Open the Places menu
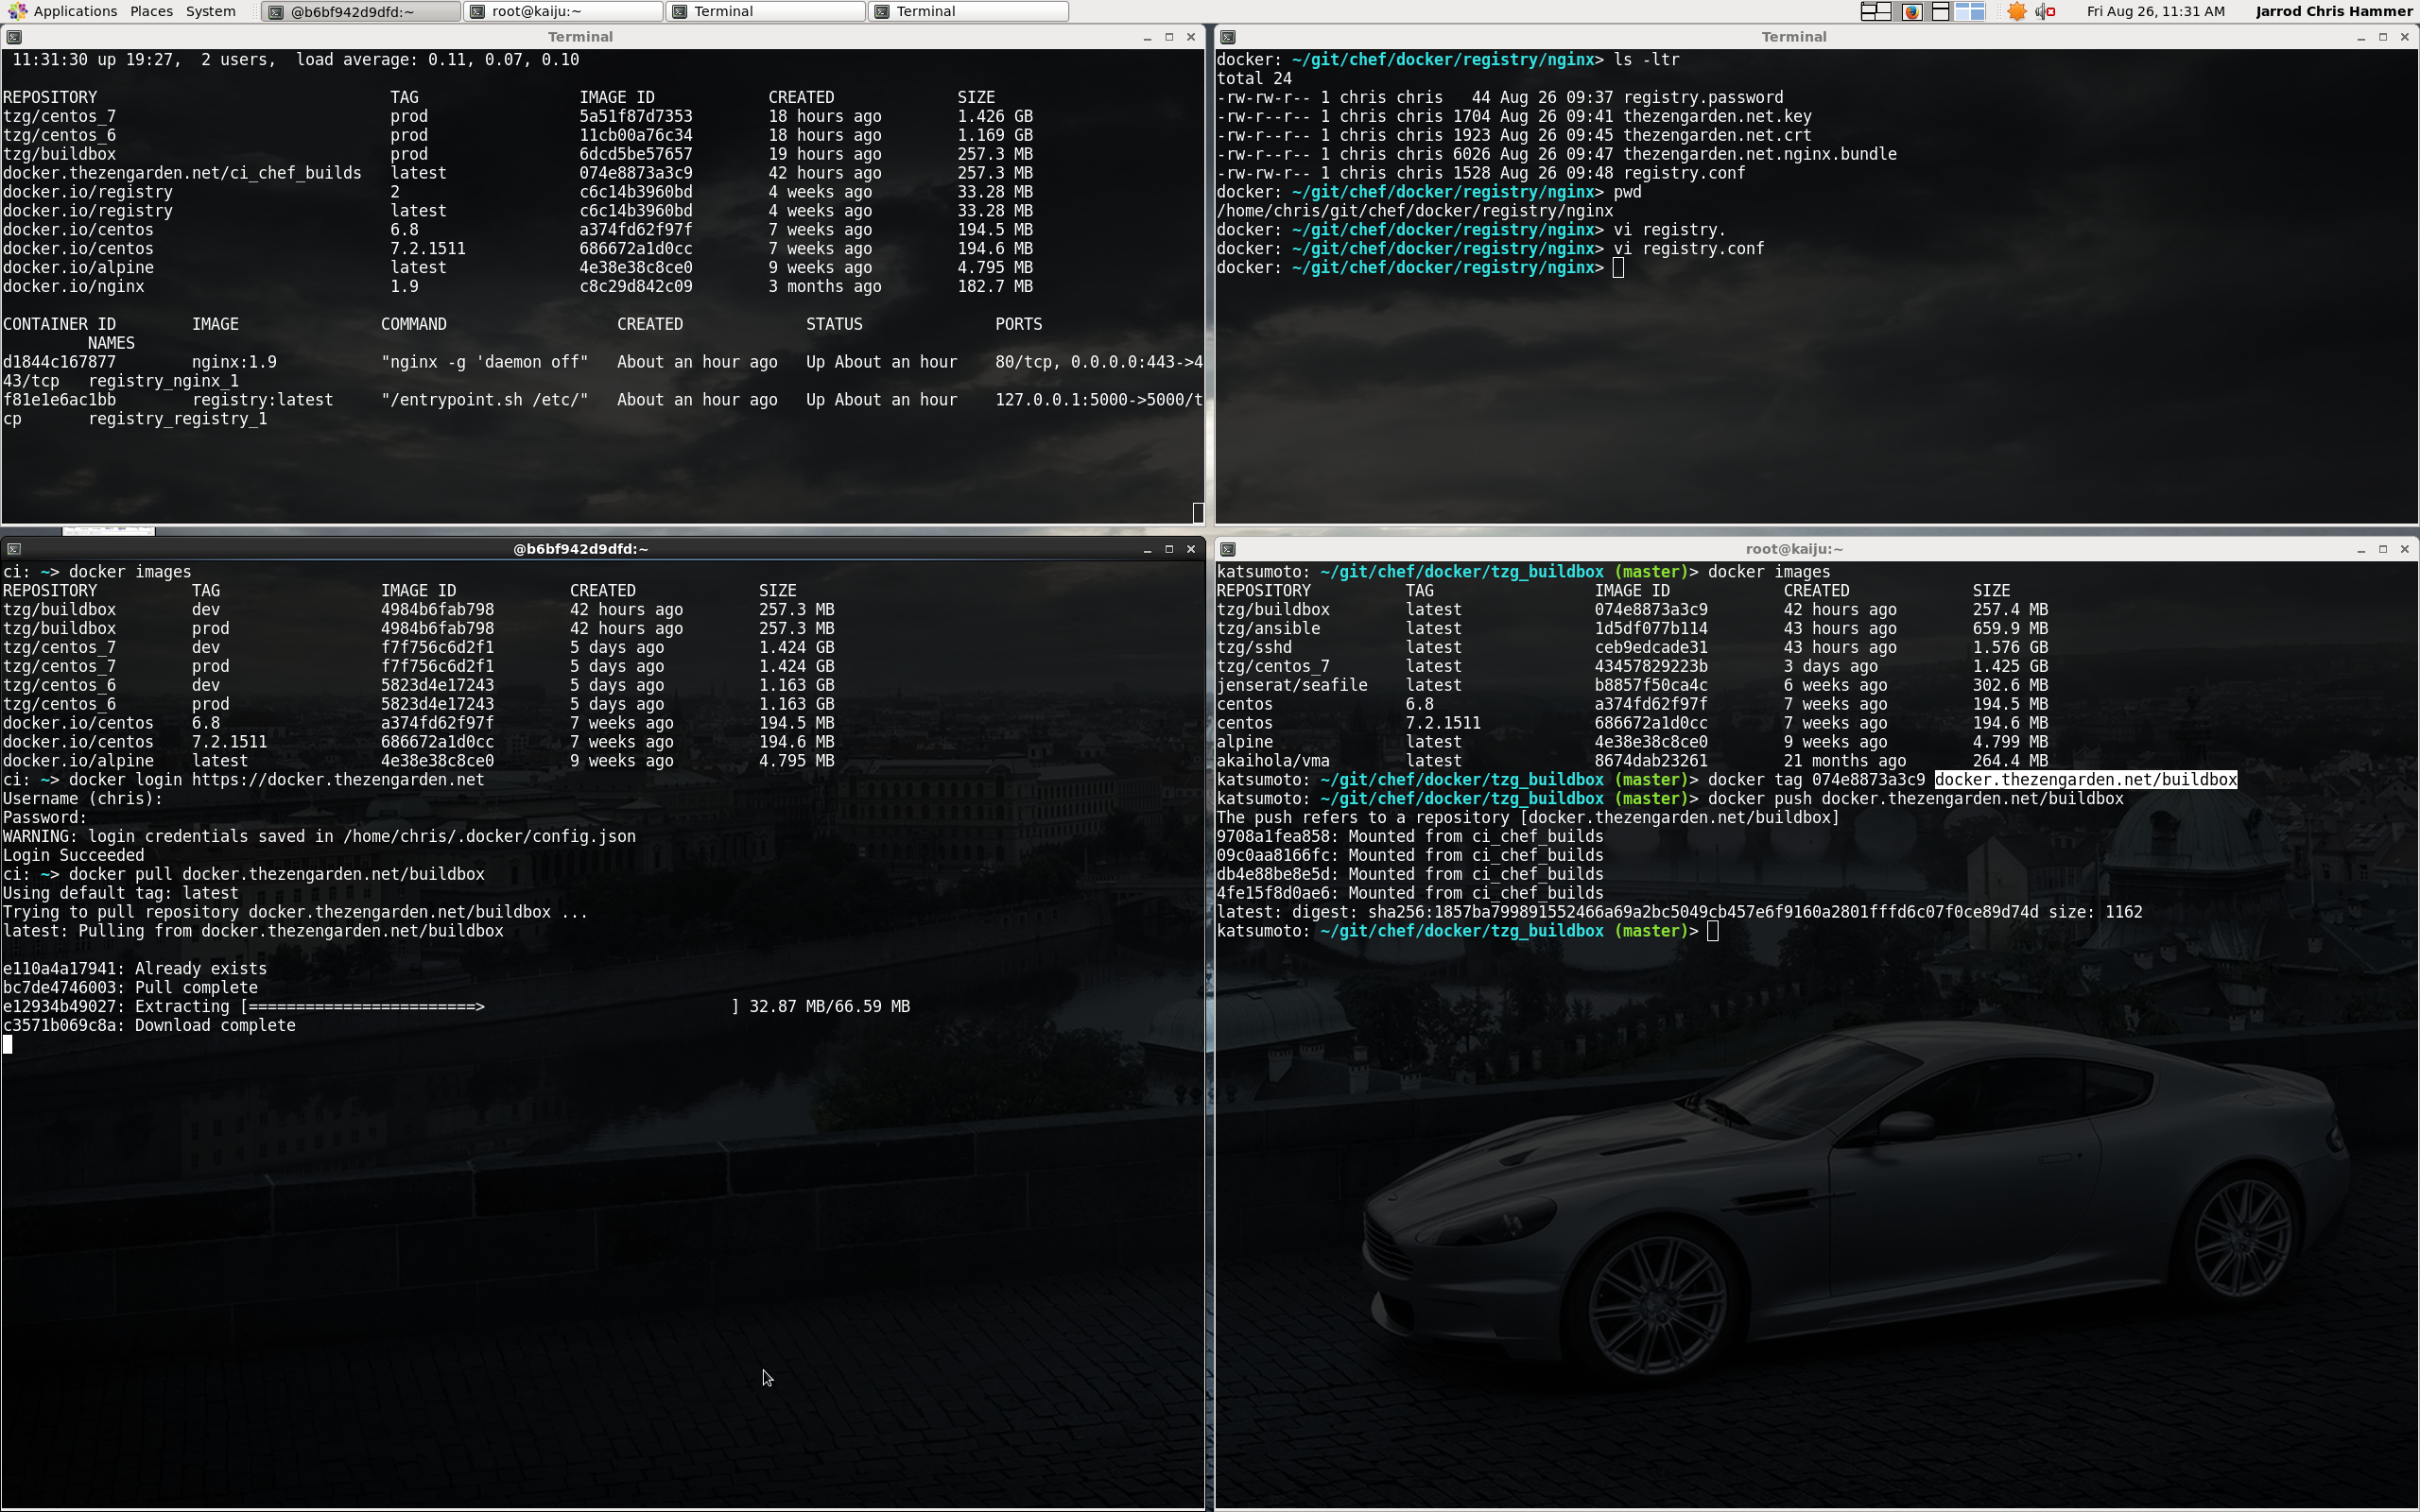The width and height of the screenshot is (2420, 1512). [151, 11]
